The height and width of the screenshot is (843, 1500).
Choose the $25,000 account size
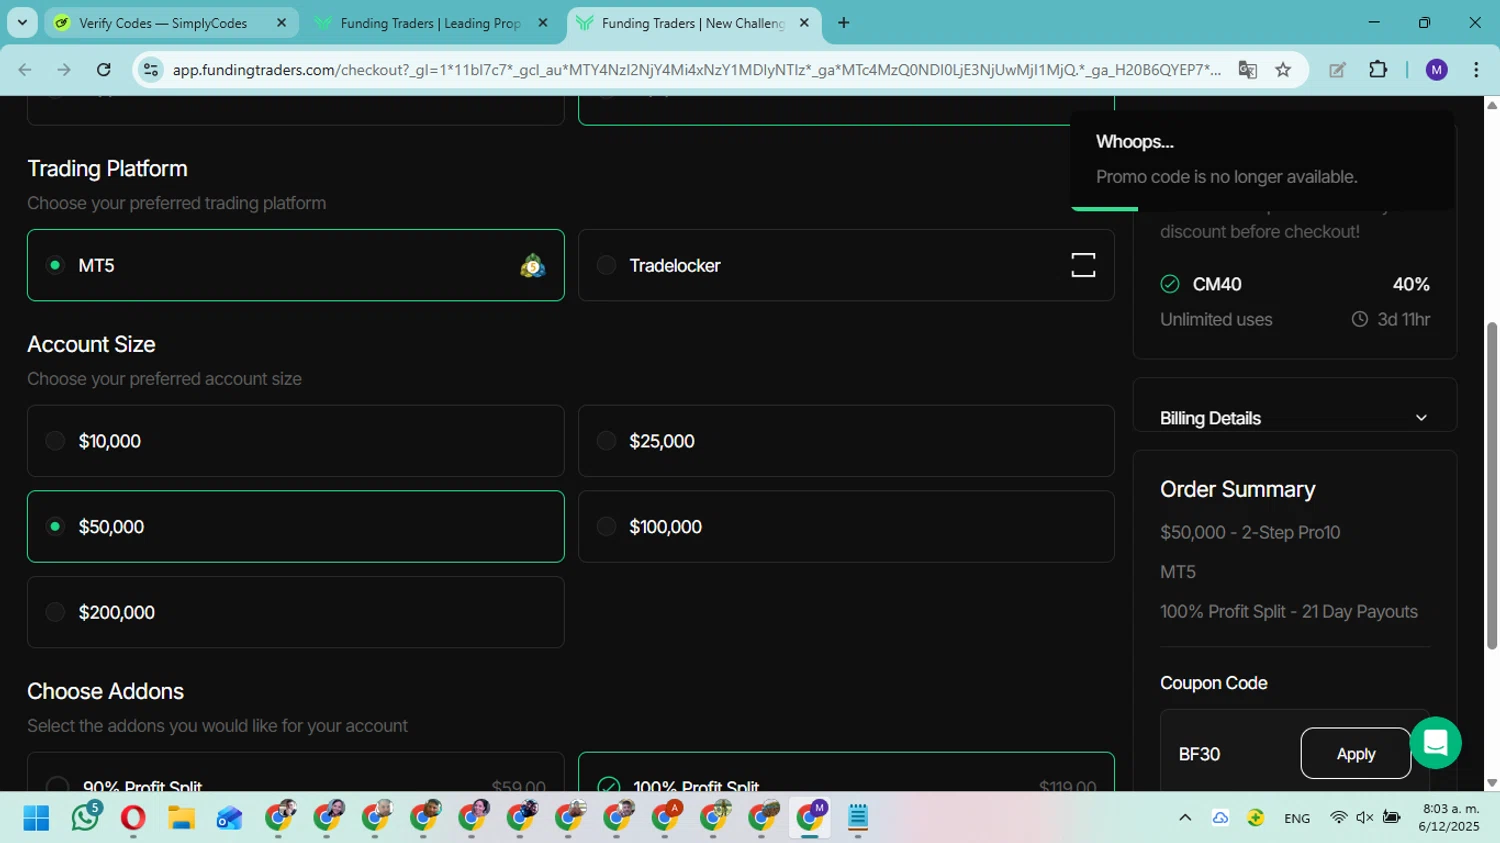pyautogui.click(x=846, y=441)
